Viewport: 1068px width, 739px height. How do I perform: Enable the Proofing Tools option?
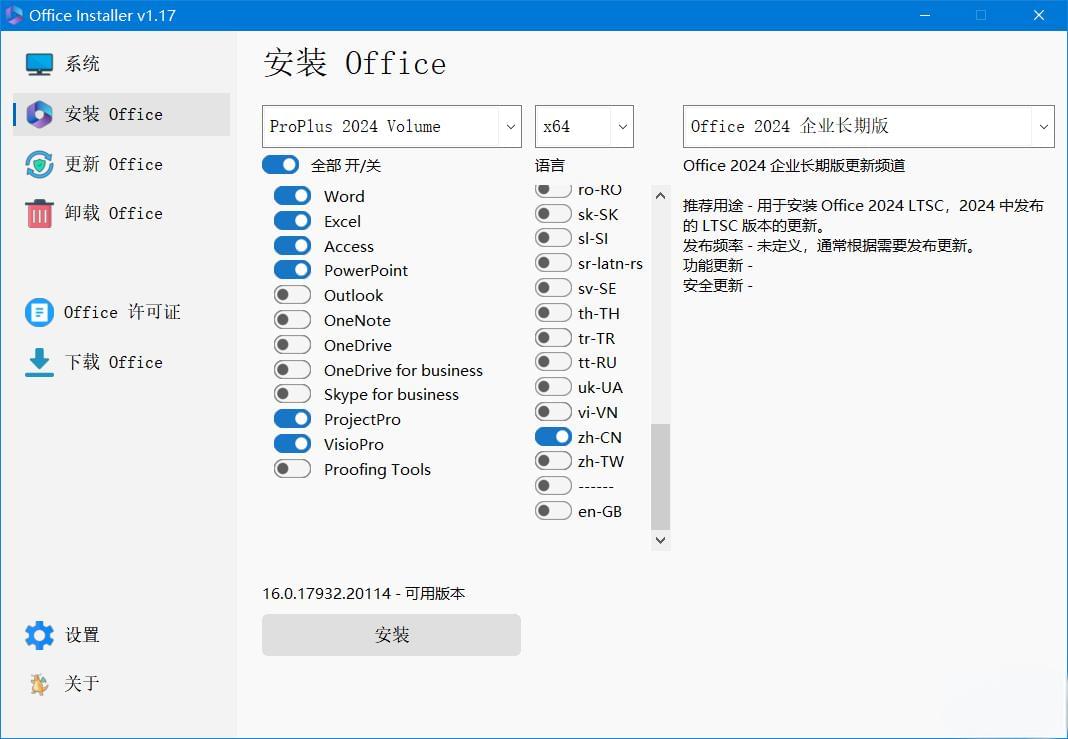tap(292, 468)
